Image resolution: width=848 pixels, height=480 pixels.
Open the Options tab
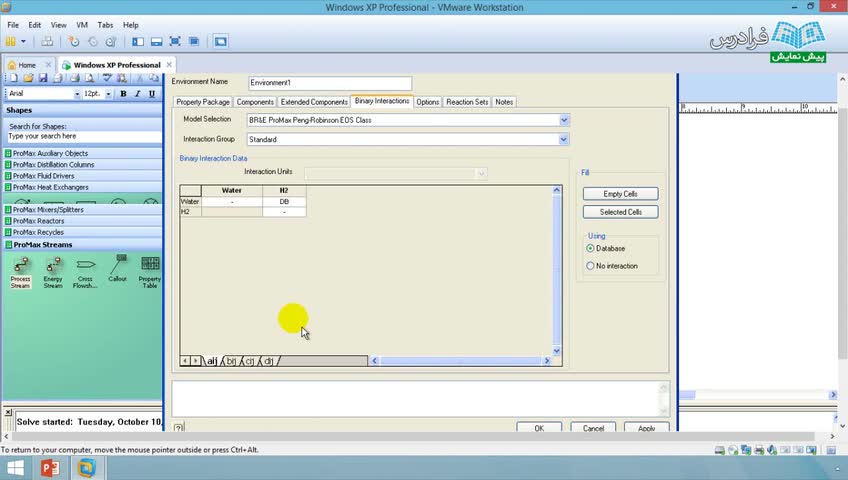click(x=427, y=102)
